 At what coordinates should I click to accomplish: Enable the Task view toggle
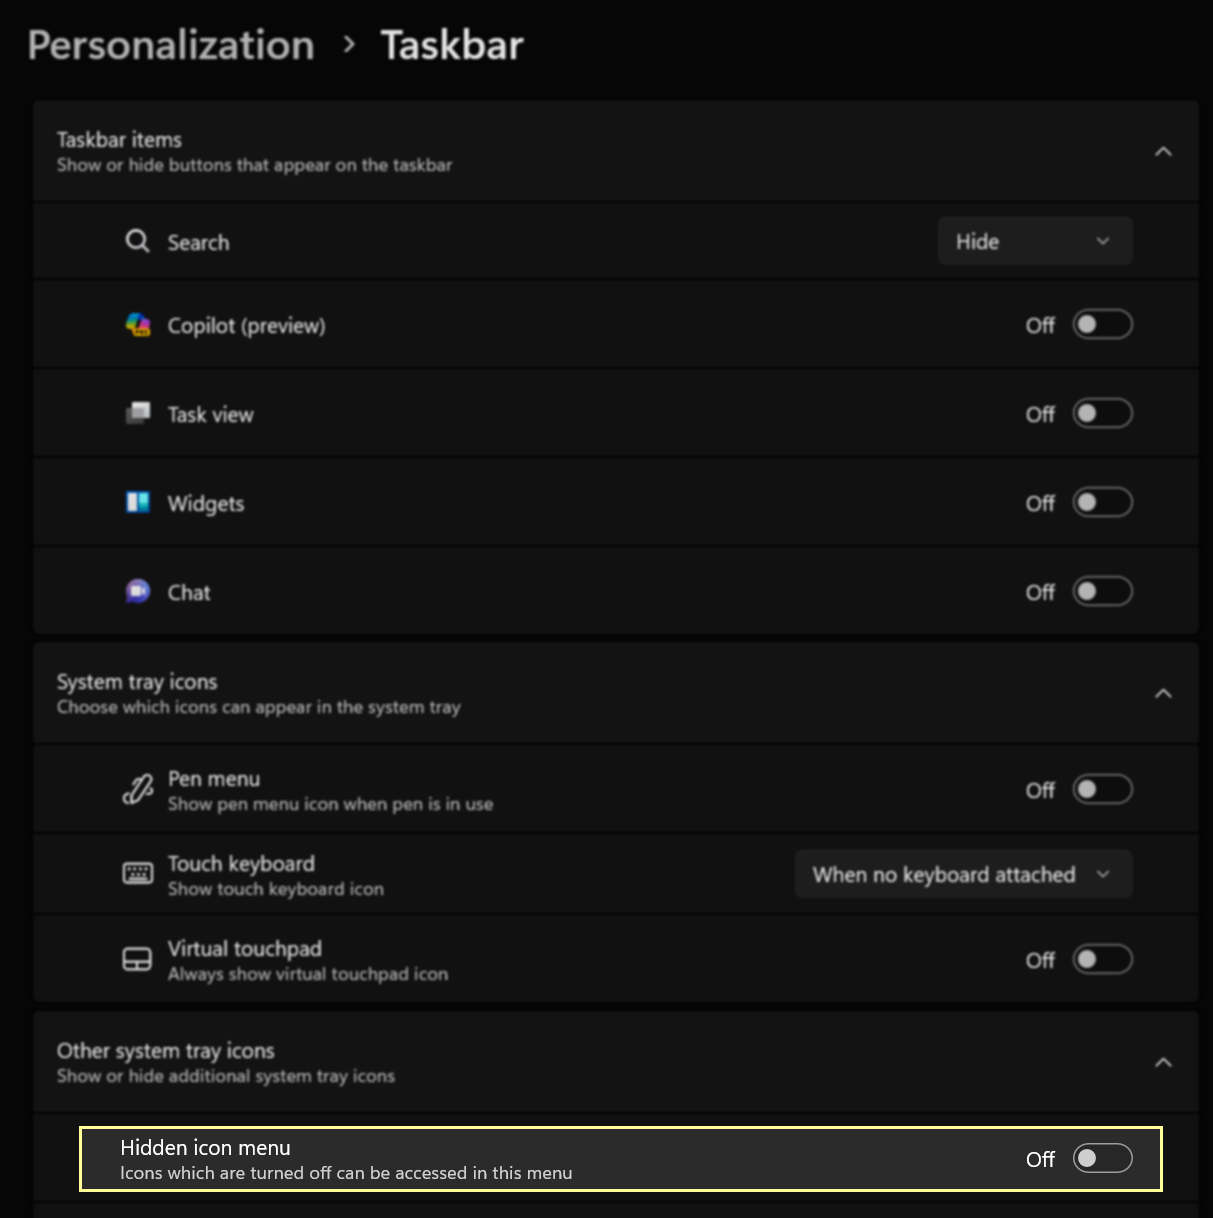1102,413
